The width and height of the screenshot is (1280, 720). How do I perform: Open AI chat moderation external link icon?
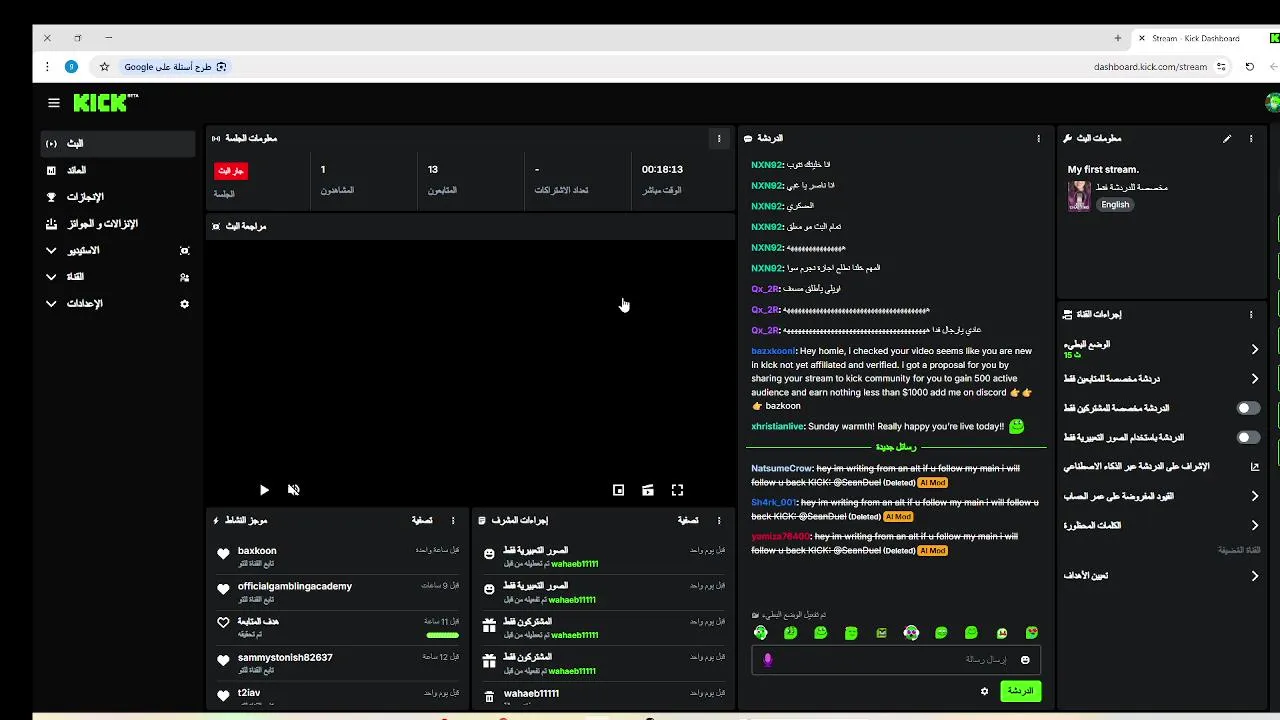(1255, 466)
